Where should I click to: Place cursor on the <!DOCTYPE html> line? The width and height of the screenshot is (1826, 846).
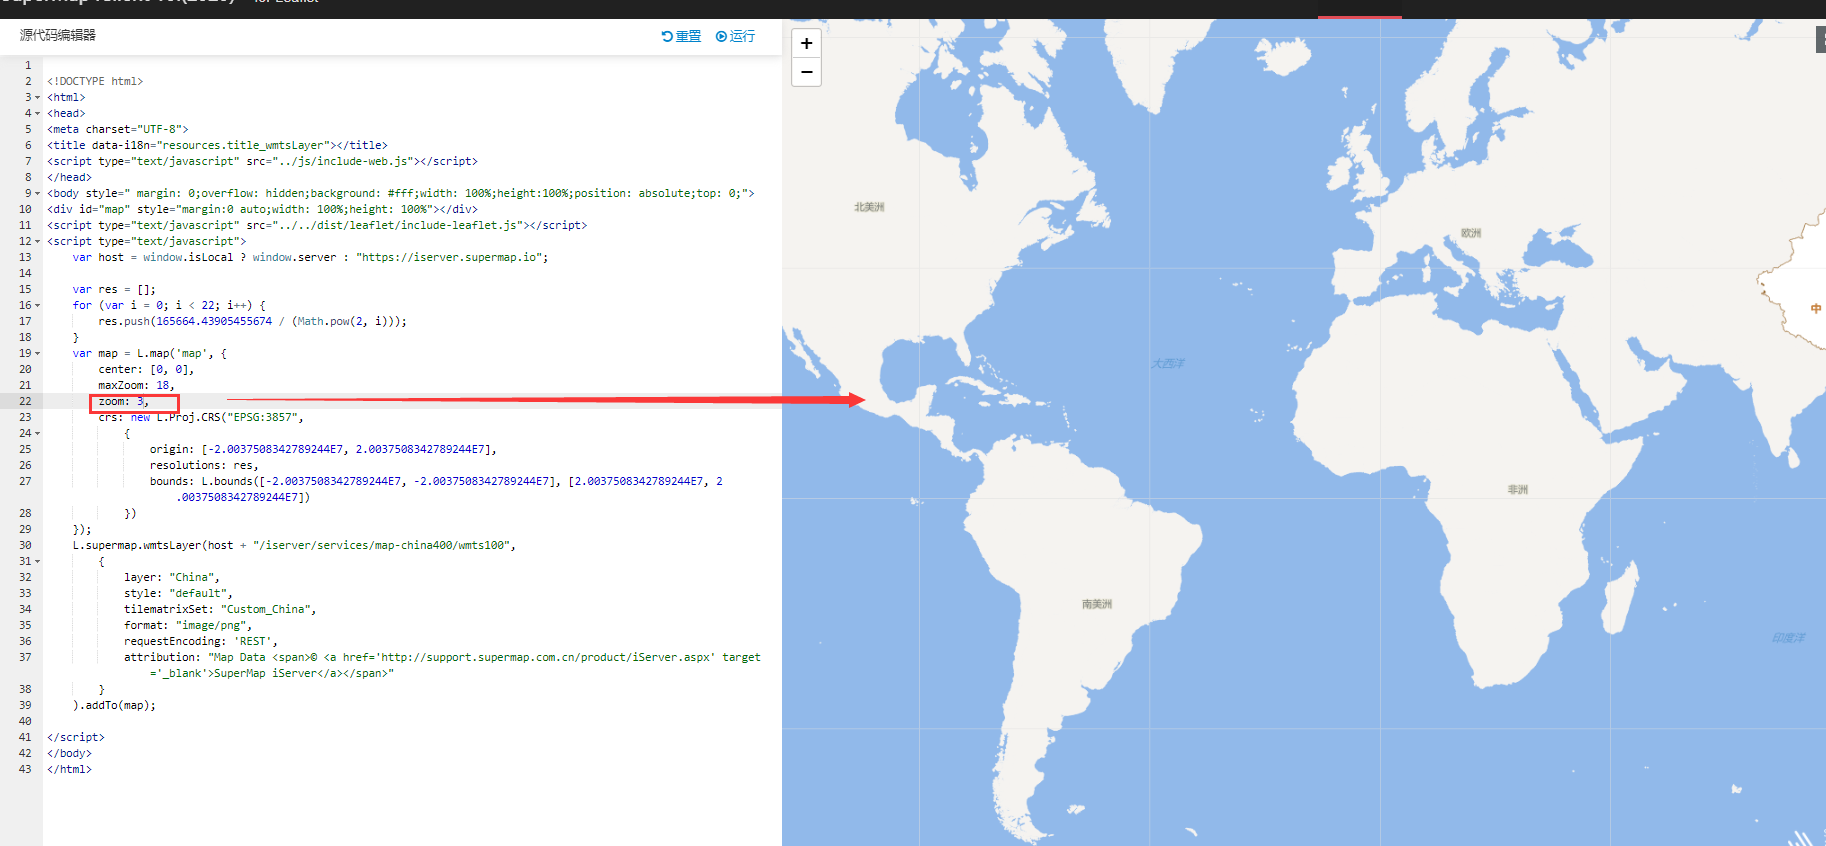point(95,81)
